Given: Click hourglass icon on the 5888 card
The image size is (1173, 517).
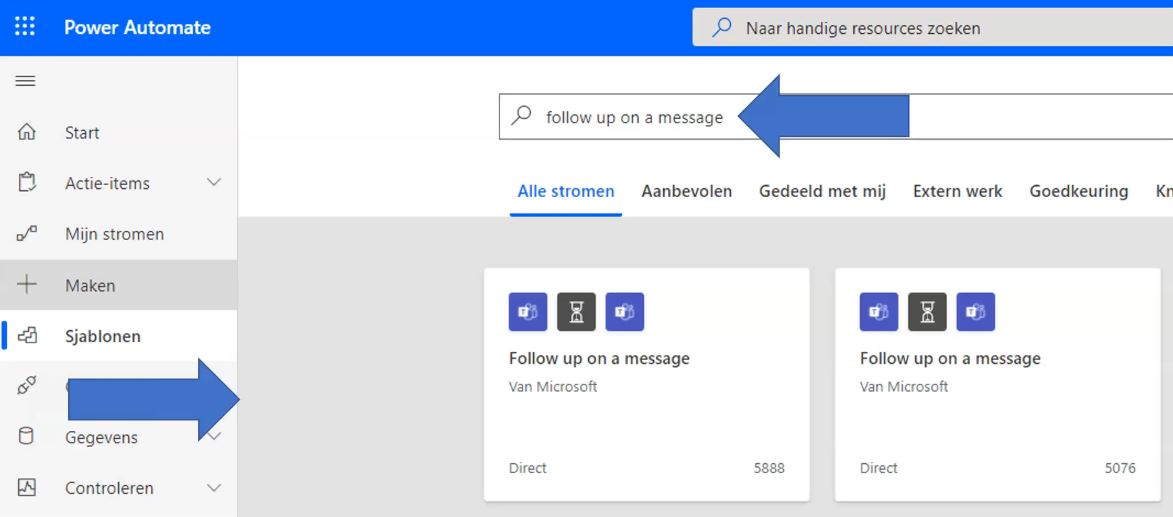Looking at the screenshot, I should [576, 312].
